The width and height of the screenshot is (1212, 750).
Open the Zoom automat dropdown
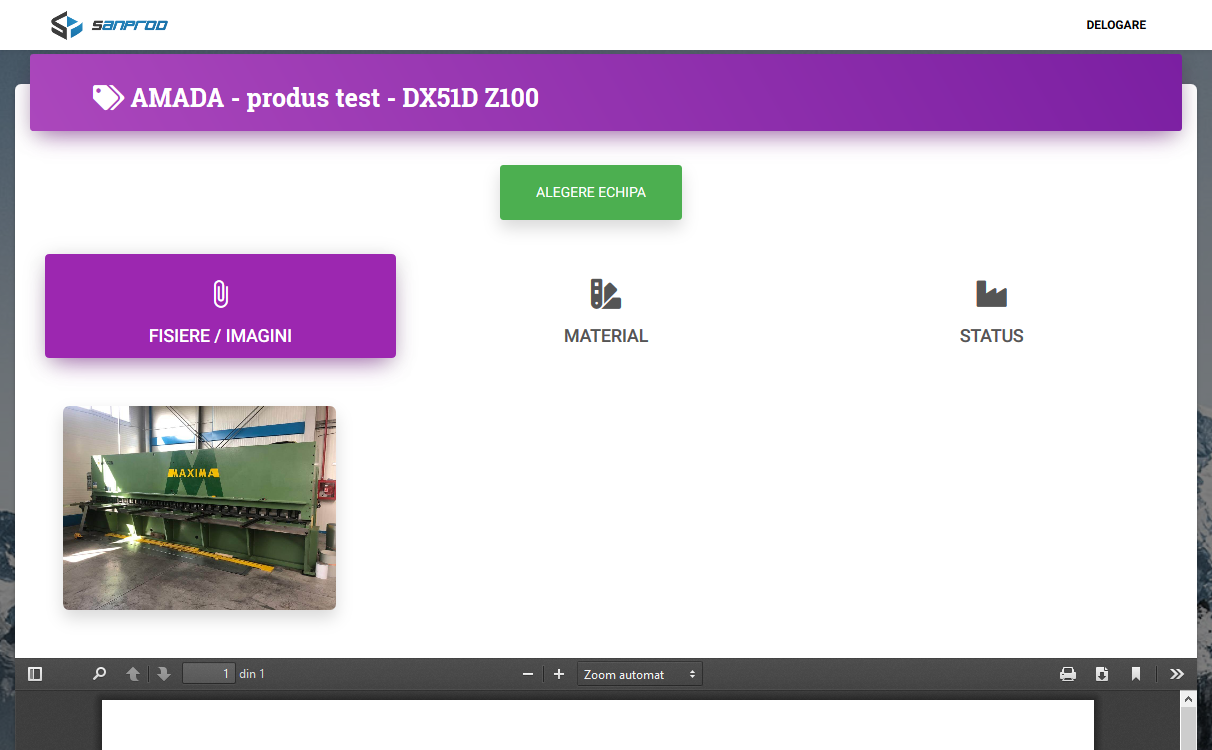coord(640,675)
